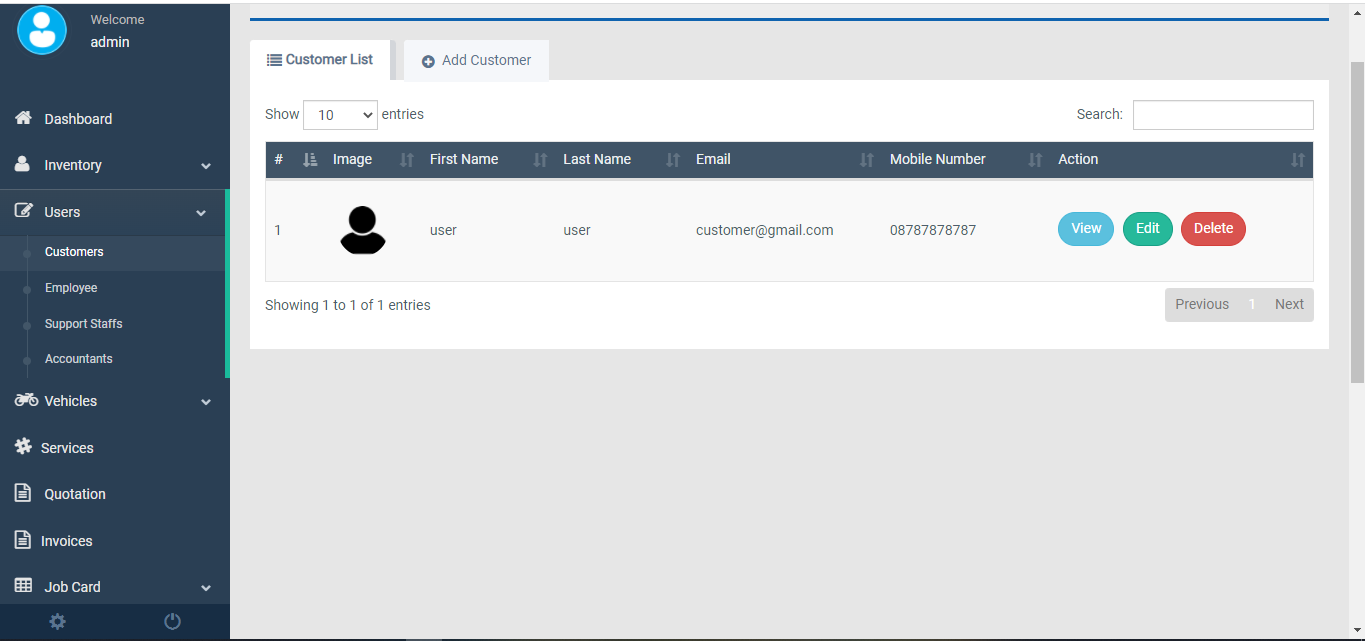Click the customer's profile image thumbnail
The width and height of the screenshot is (1365, 641).
coord(362,230)
